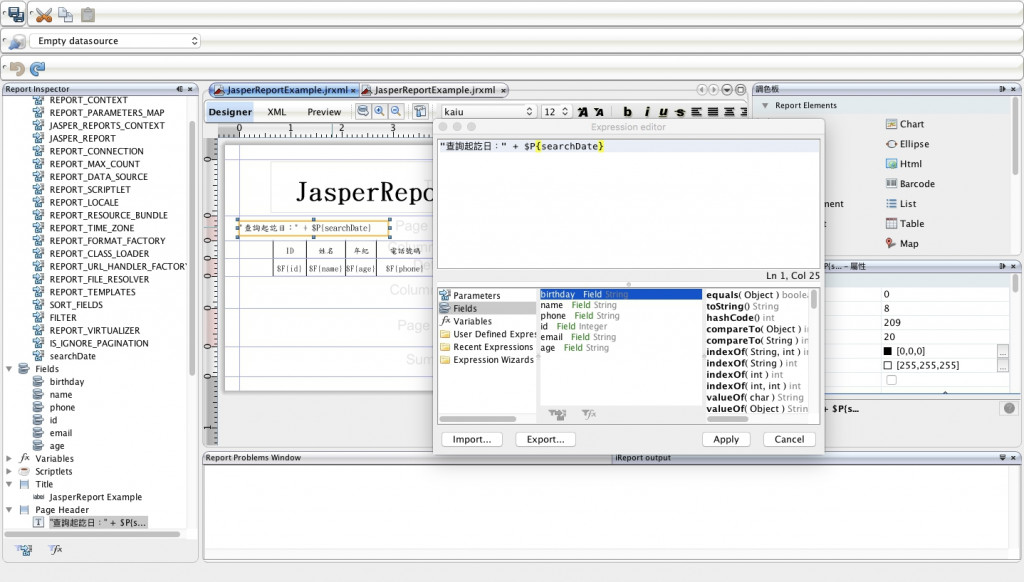Click the report datasources icon beside datasource dropdown
Viewport: 1024px width, 582px height.
pyautogui.click(x=17, y=41)
